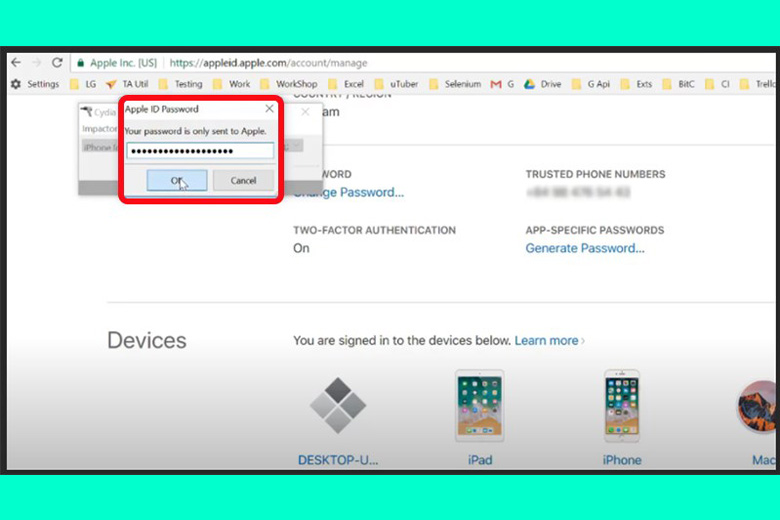
Task: Open the TA Util bookmark
Action: (x=127, y=84)
